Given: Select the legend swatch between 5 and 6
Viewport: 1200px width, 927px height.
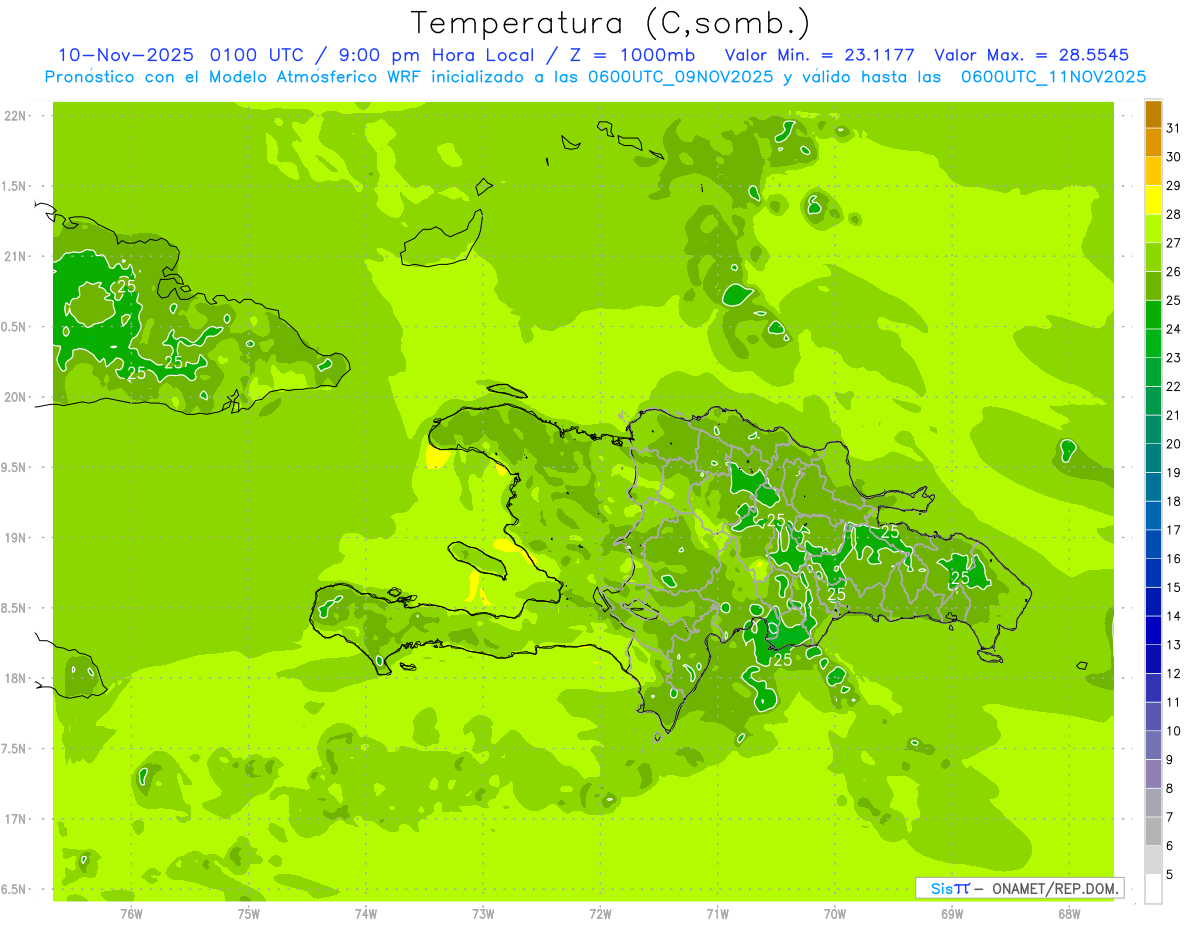Looking at the screenshot, I should pyautogui.click(x=1153, y=860).
